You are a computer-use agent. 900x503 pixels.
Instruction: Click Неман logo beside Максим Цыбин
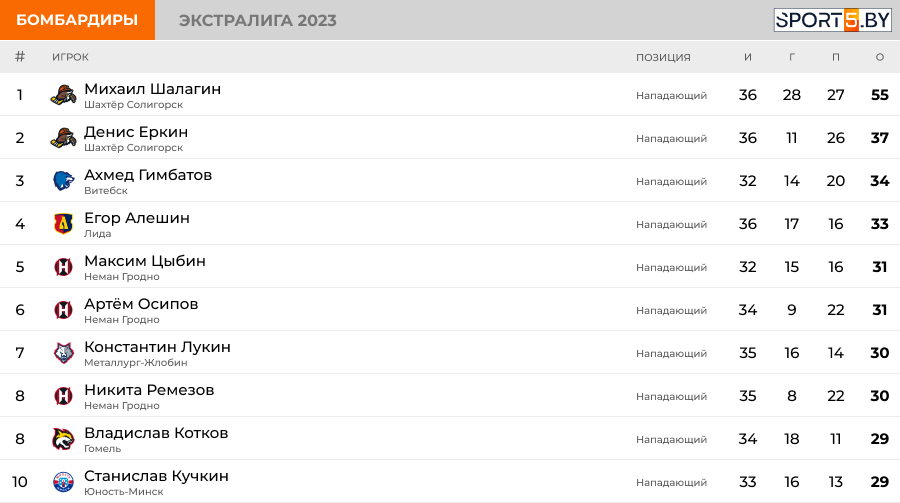(63, 267)
